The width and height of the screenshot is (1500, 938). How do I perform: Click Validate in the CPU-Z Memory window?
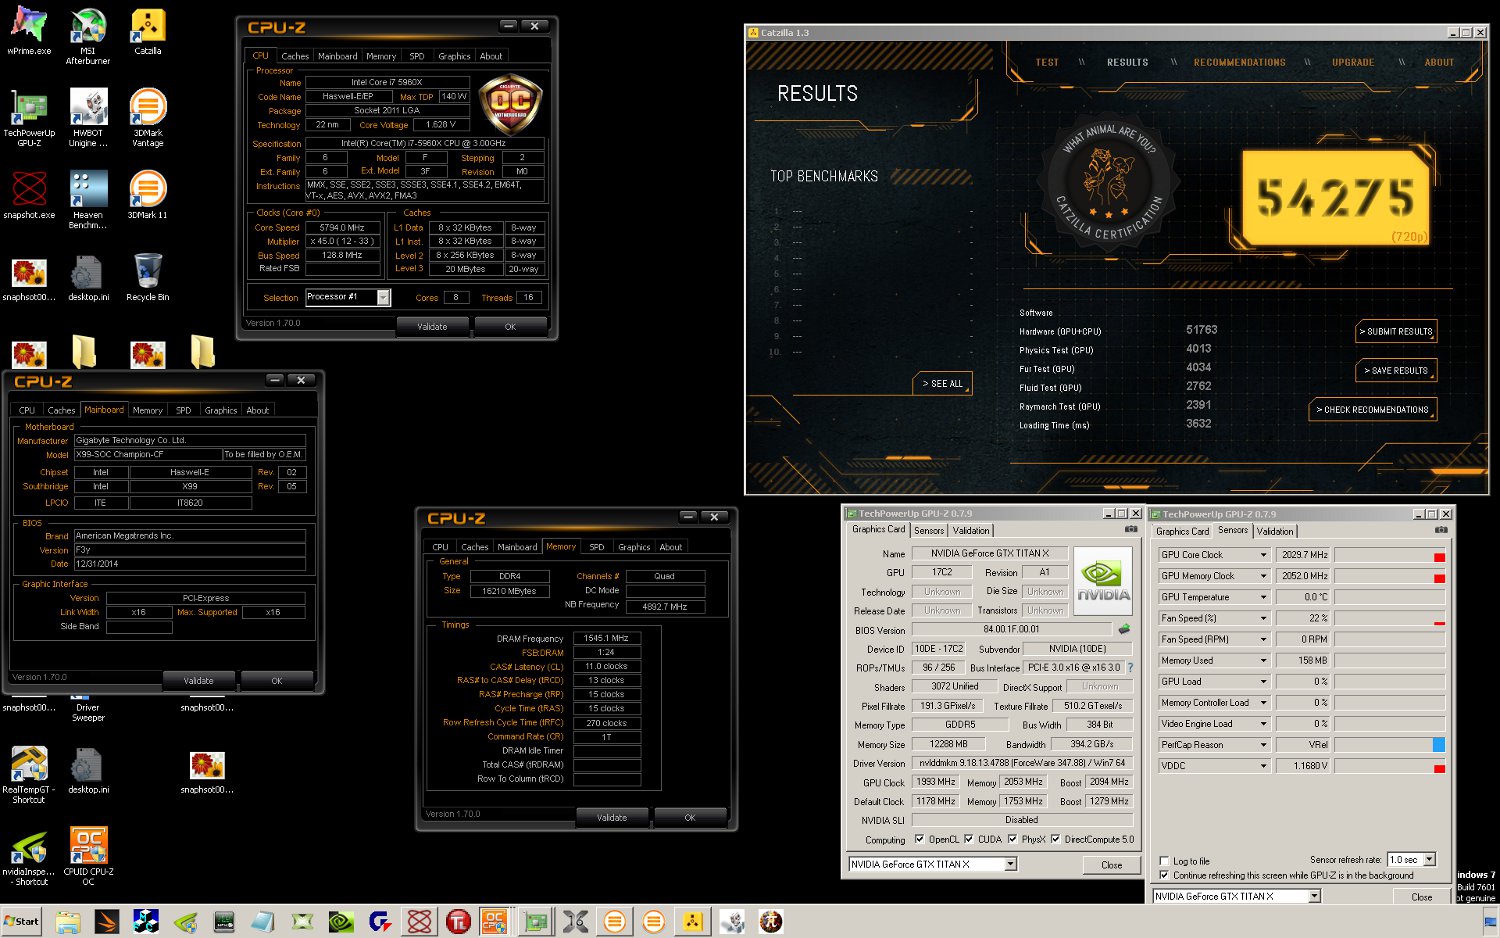[x=612, y=818]
